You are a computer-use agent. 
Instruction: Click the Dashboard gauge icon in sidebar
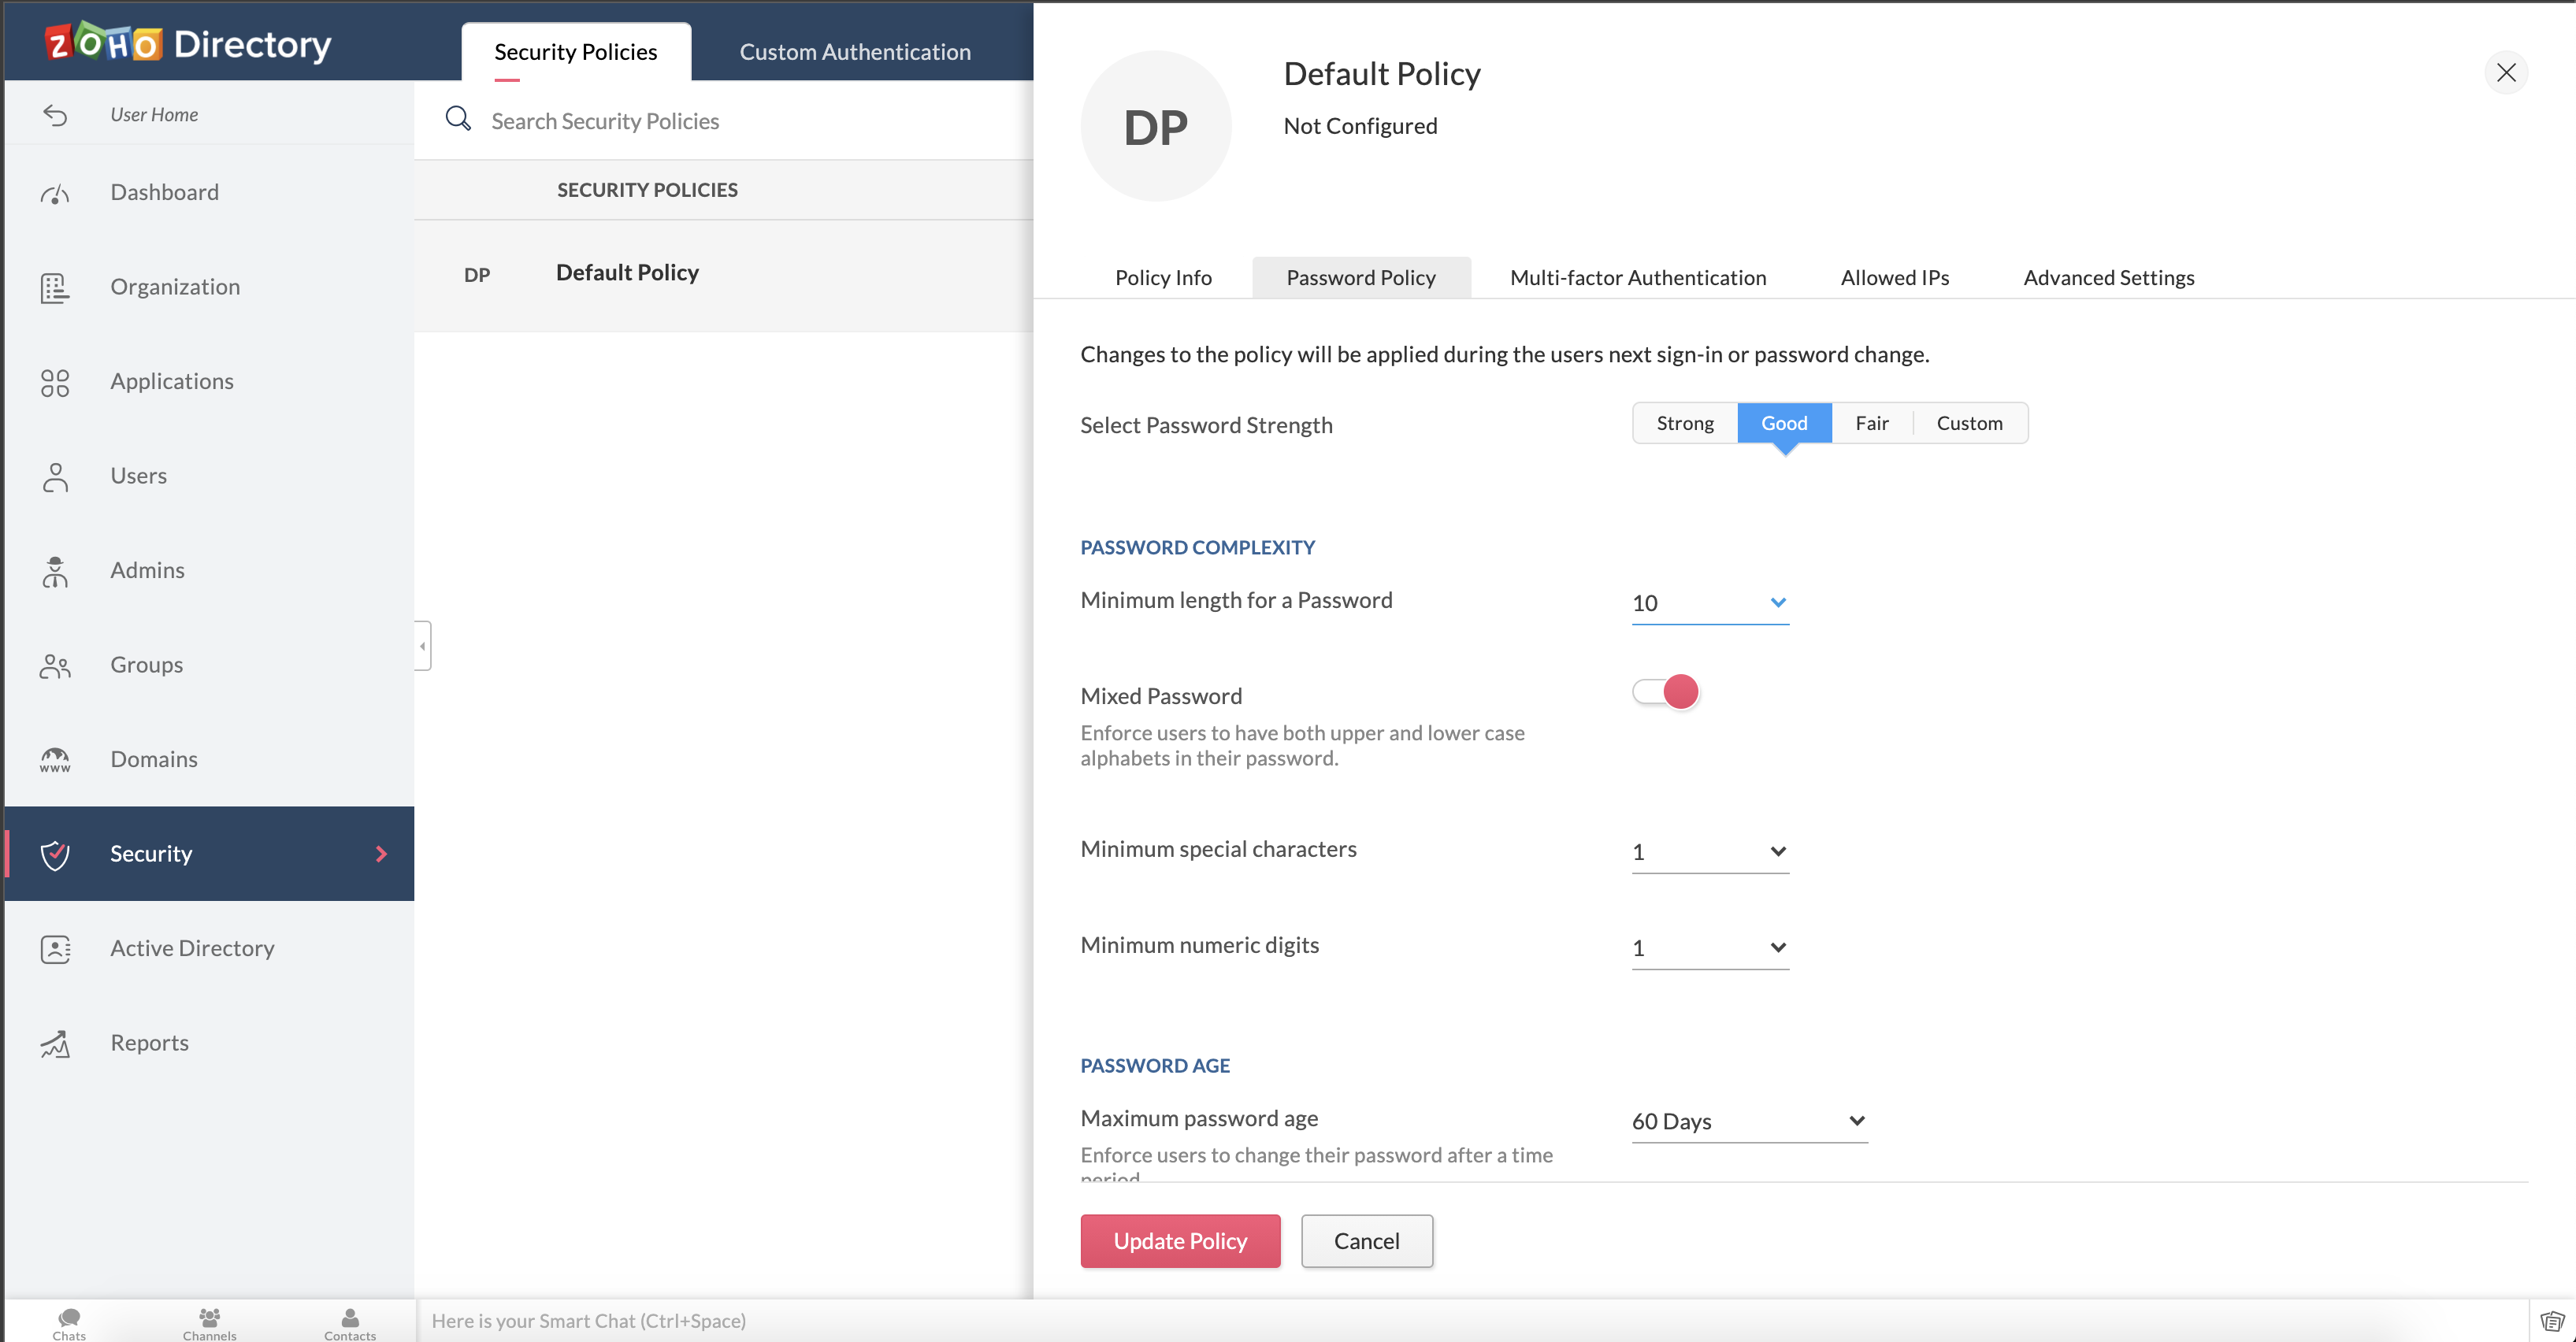pos(55,194)
